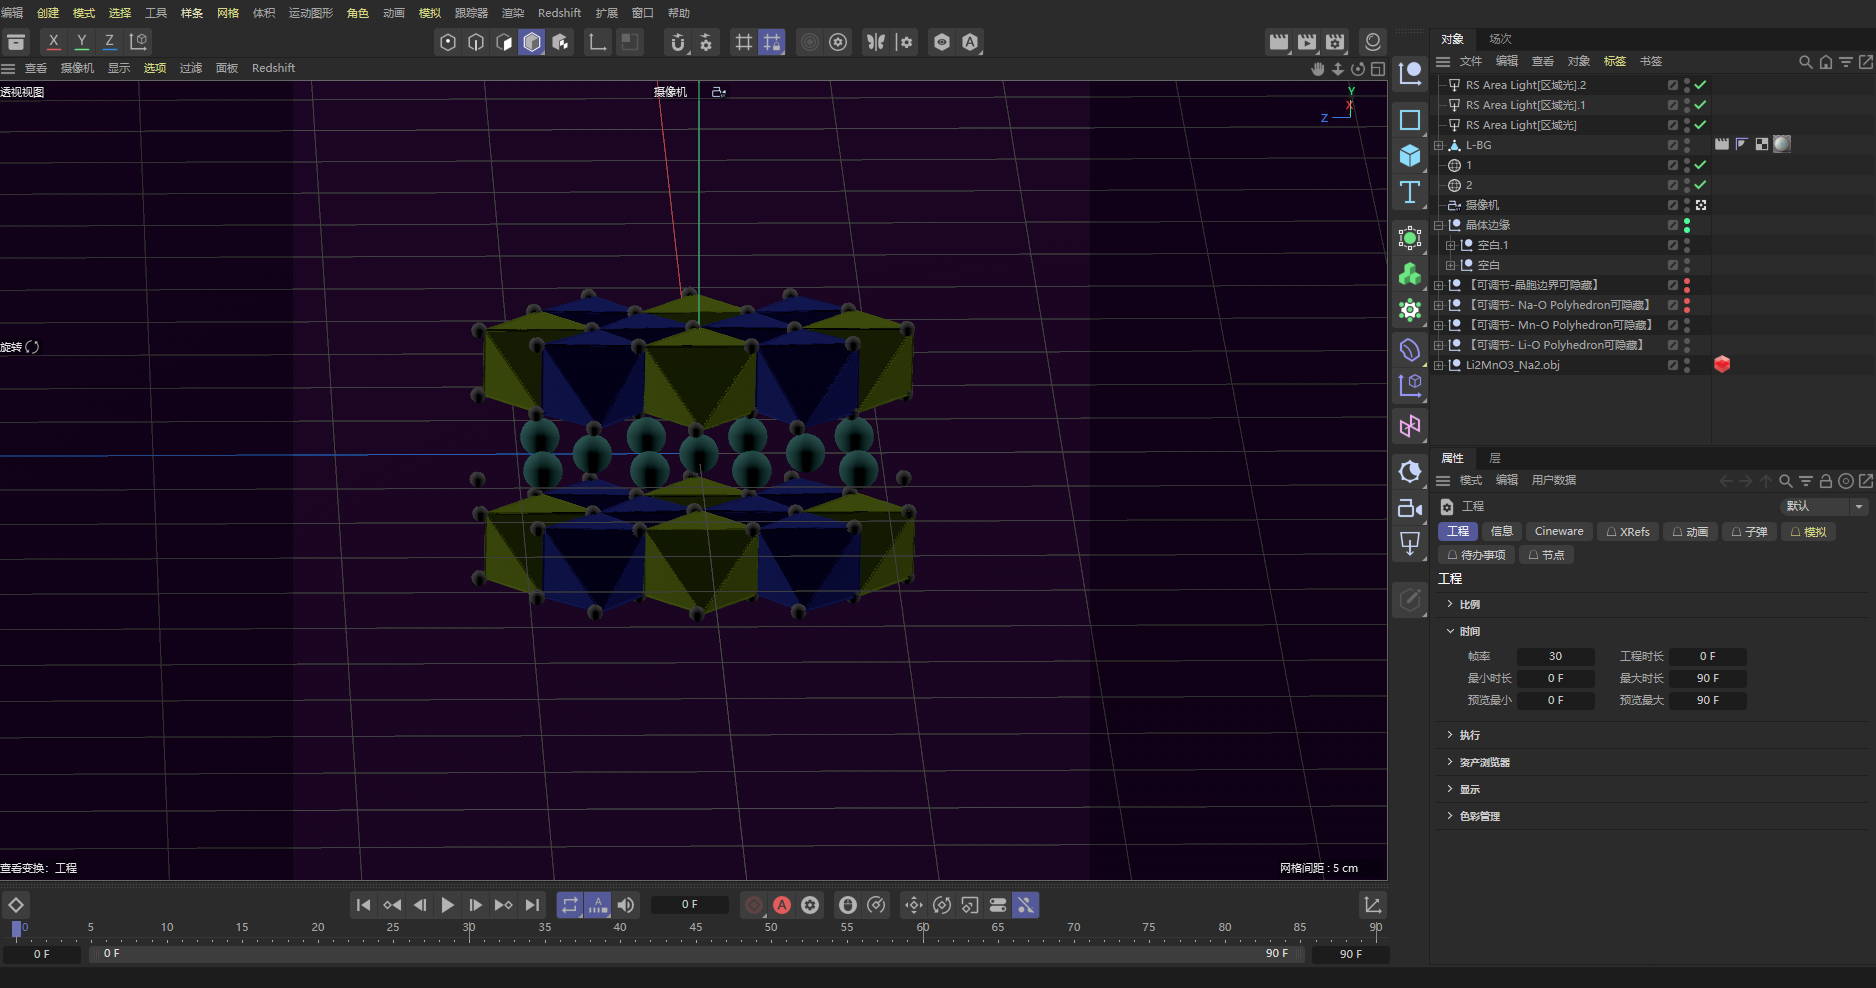
Task: Select the XRefs attribute tab button
Action: pos(1628,531)
